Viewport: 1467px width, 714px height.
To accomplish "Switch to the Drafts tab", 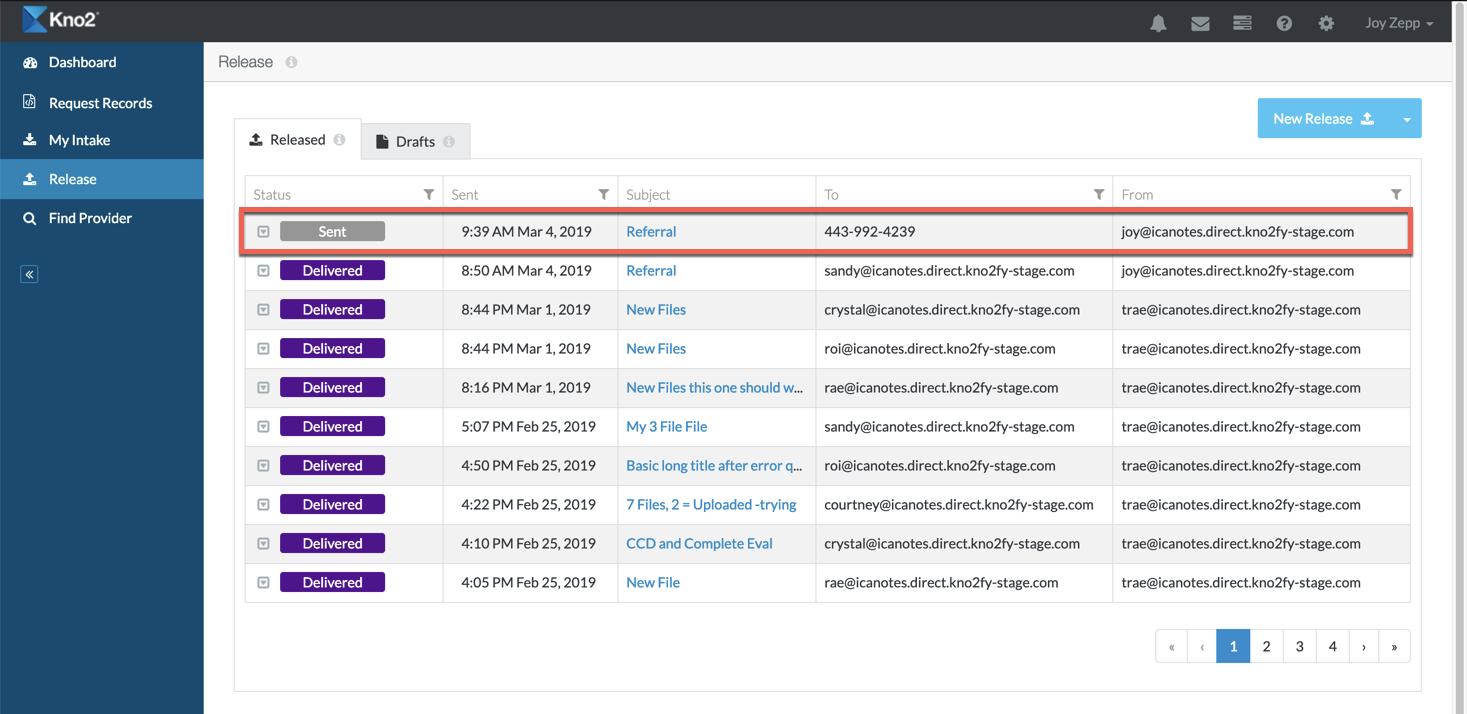I will click(x=415, y=142).
